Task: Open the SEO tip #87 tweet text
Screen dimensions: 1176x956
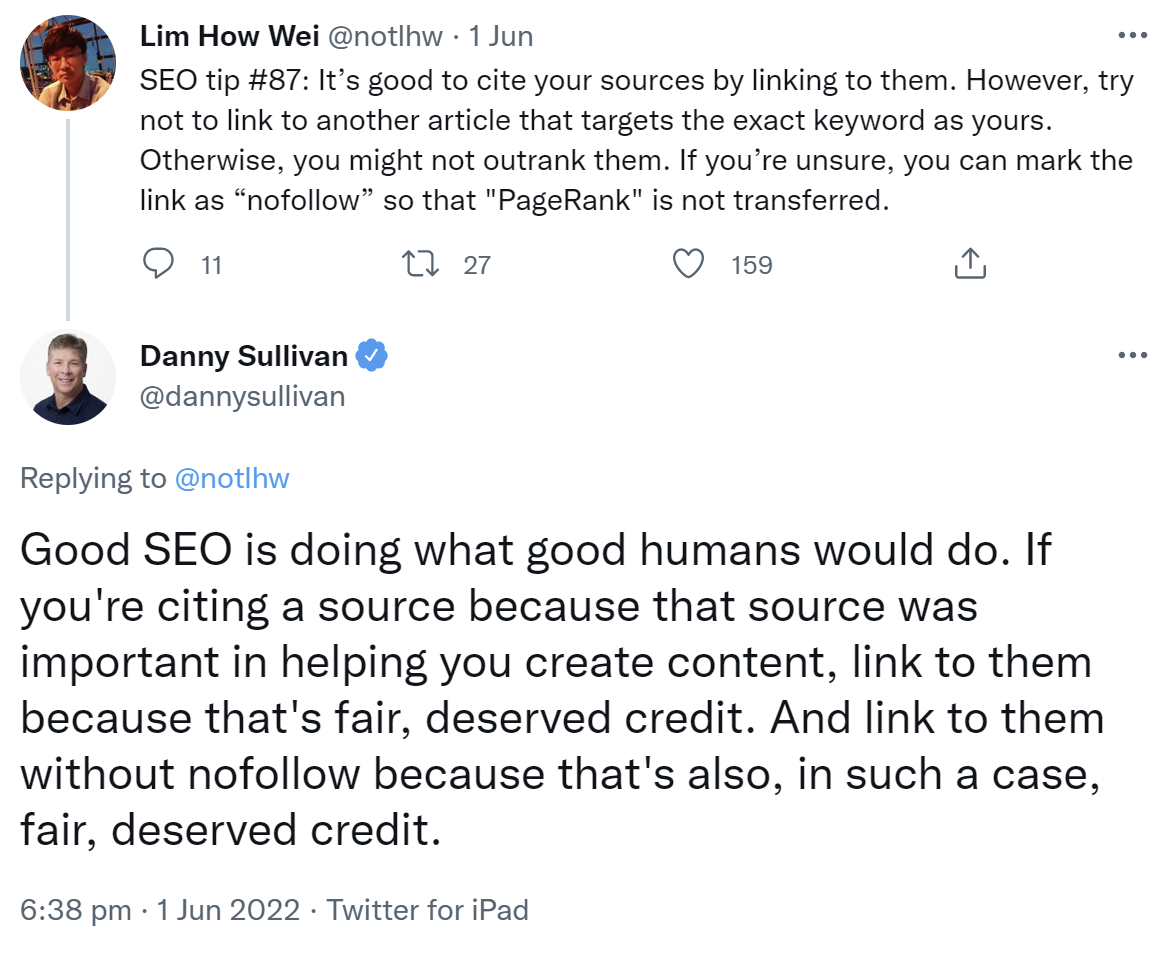Action: coord(636,140)
